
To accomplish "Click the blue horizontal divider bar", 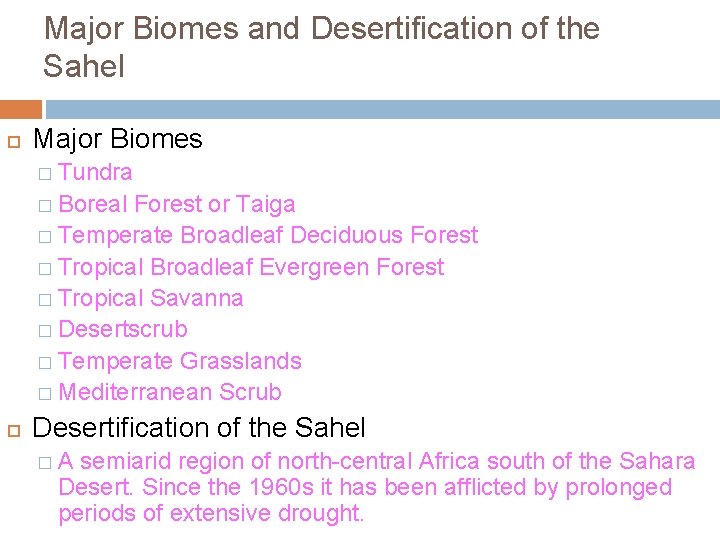I will click(x=382, y=108).
